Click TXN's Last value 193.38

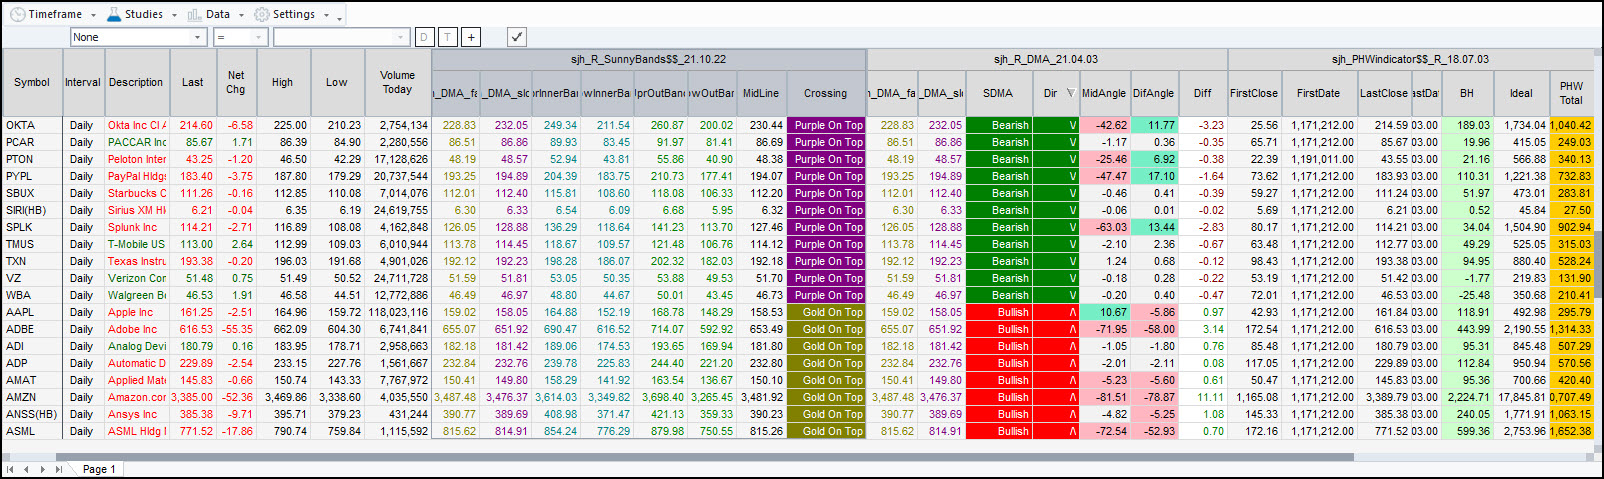(192, 261)
